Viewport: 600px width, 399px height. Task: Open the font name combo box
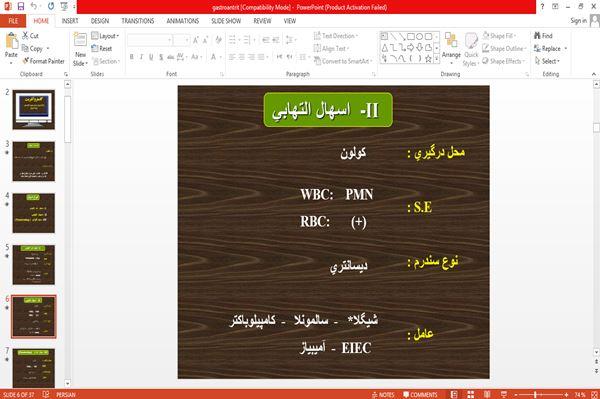[x=150, y=40]
